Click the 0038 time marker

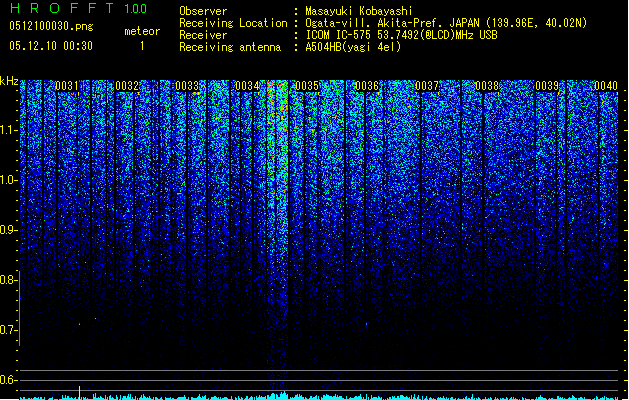coord(487,86)
